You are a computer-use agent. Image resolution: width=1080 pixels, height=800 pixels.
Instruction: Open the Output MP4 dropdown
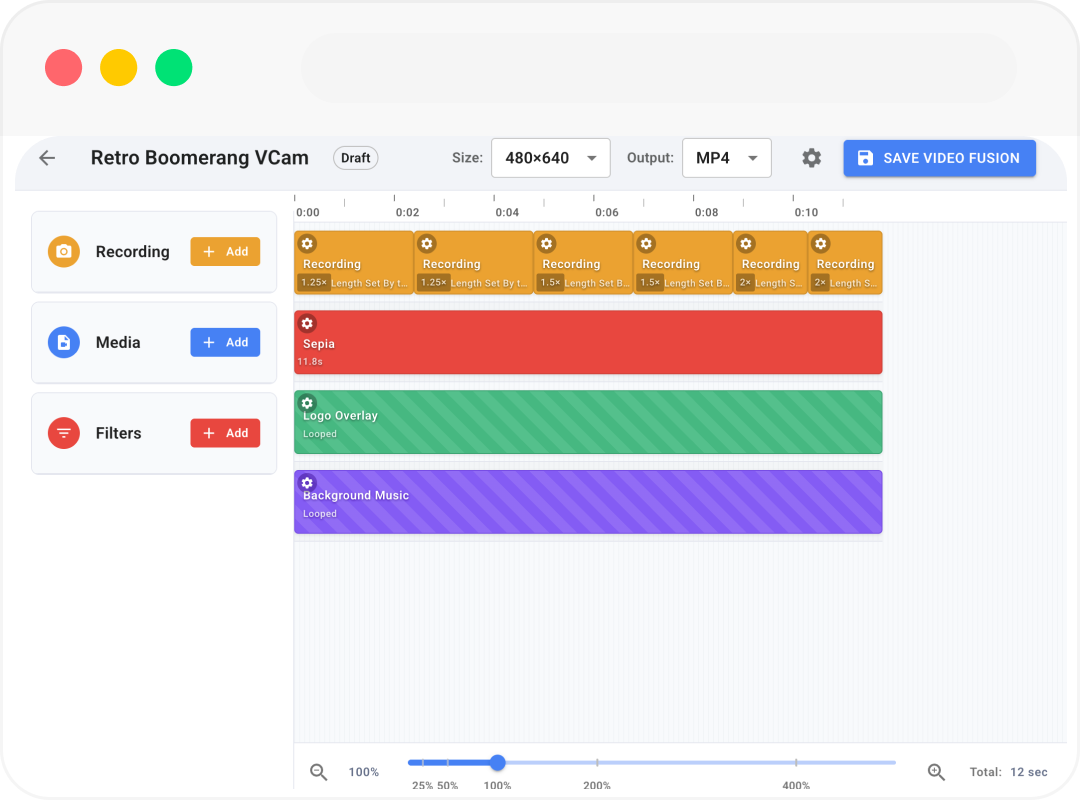coord(726,158)
